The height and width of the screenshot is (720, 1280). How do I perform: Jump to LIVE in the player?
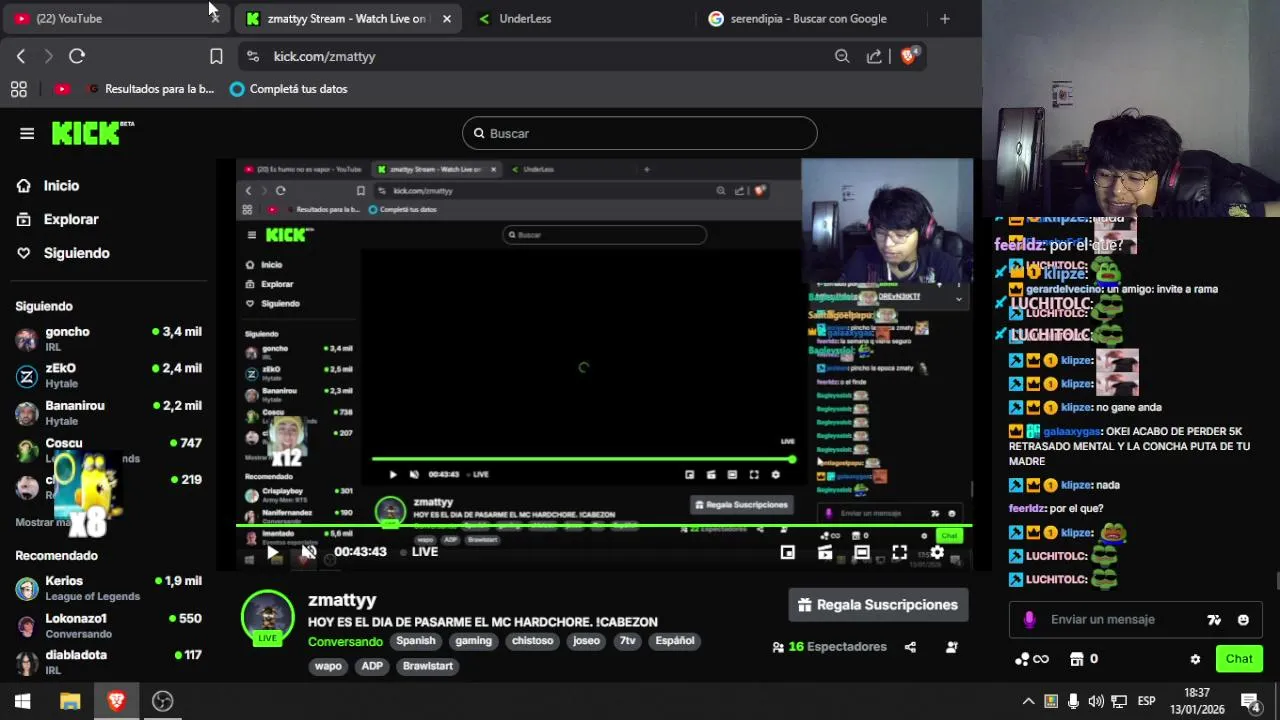(x=420, y=552)
